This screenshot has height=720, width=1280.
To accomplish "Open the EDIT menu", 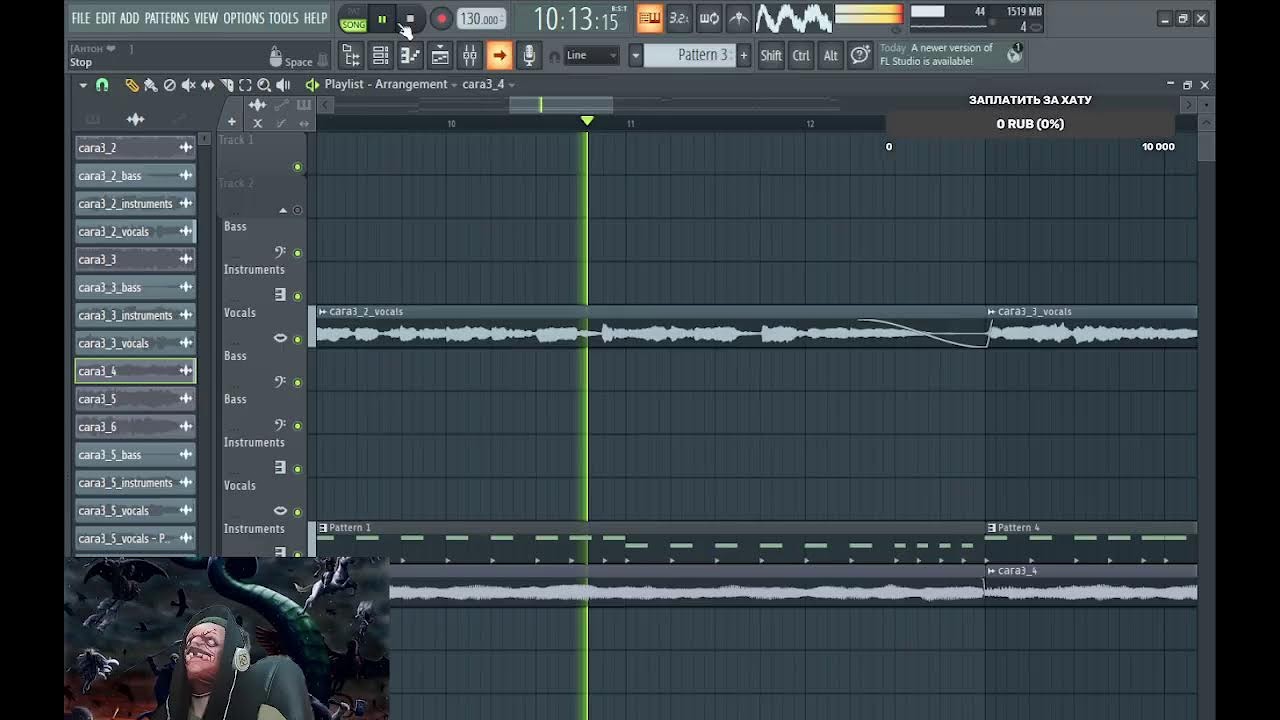I will tap(105, 18).
